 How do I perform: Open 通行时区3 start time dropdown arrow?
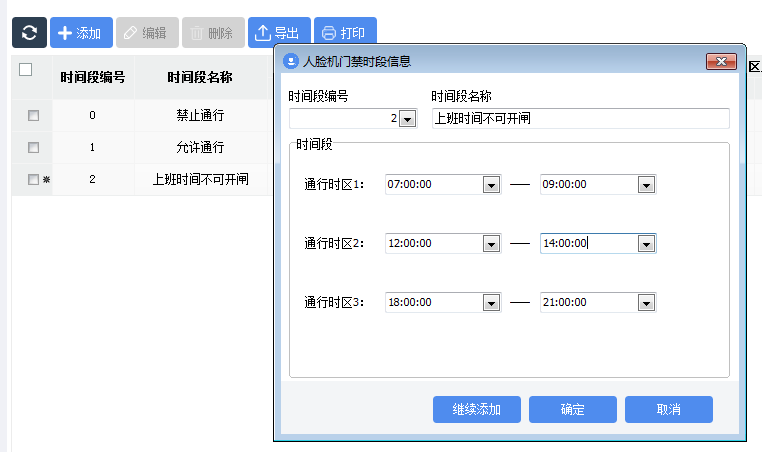tap(491, 303)
